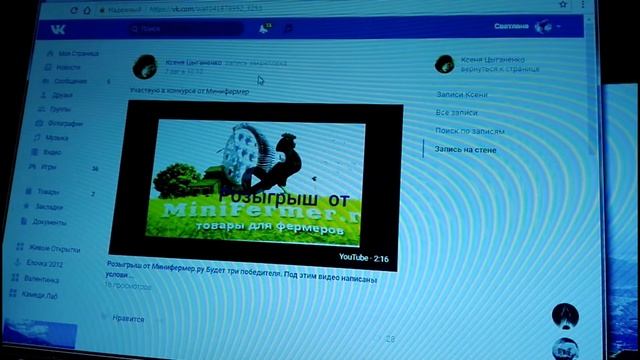
Task: Click the chat bubble icon beside Сообщения
Action: tap(45, 81)
